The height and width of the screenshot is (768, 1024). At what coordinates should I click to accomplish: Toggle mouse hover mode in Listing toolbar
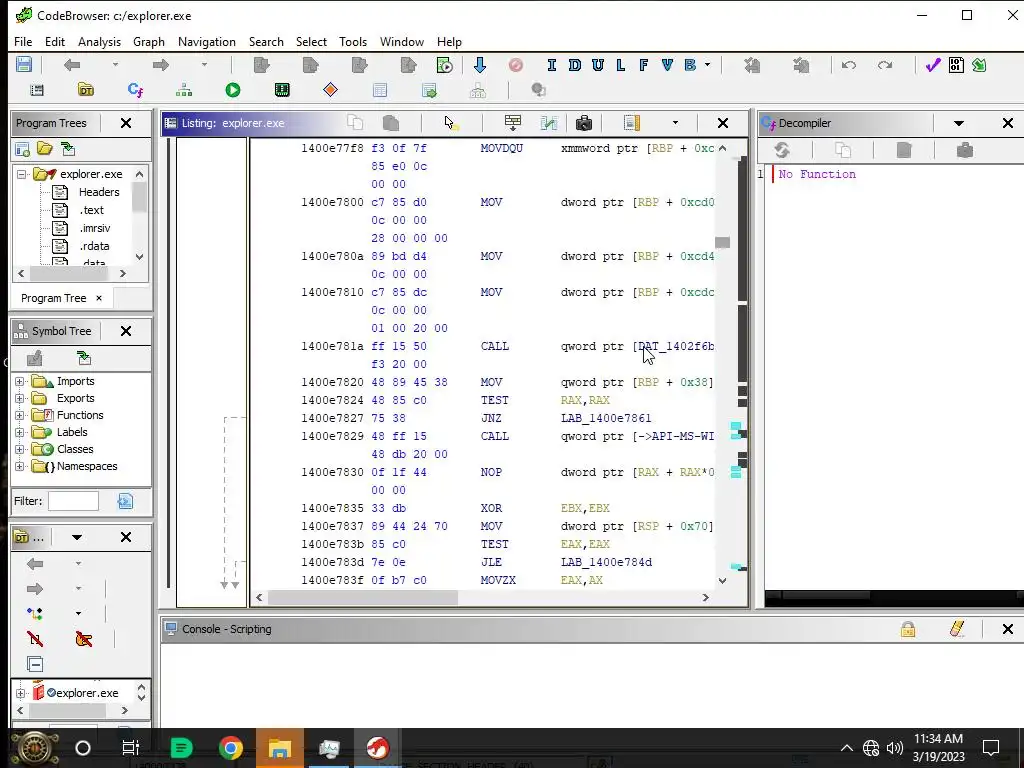click(451, 123)
